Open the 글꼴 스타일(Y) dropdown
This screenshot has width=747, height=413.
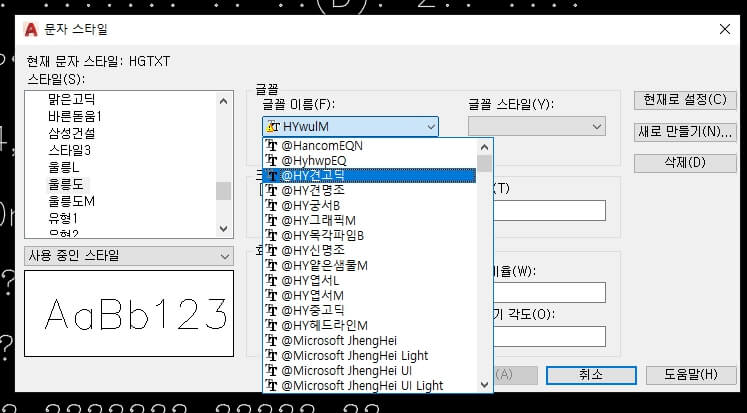click(537, 127)
